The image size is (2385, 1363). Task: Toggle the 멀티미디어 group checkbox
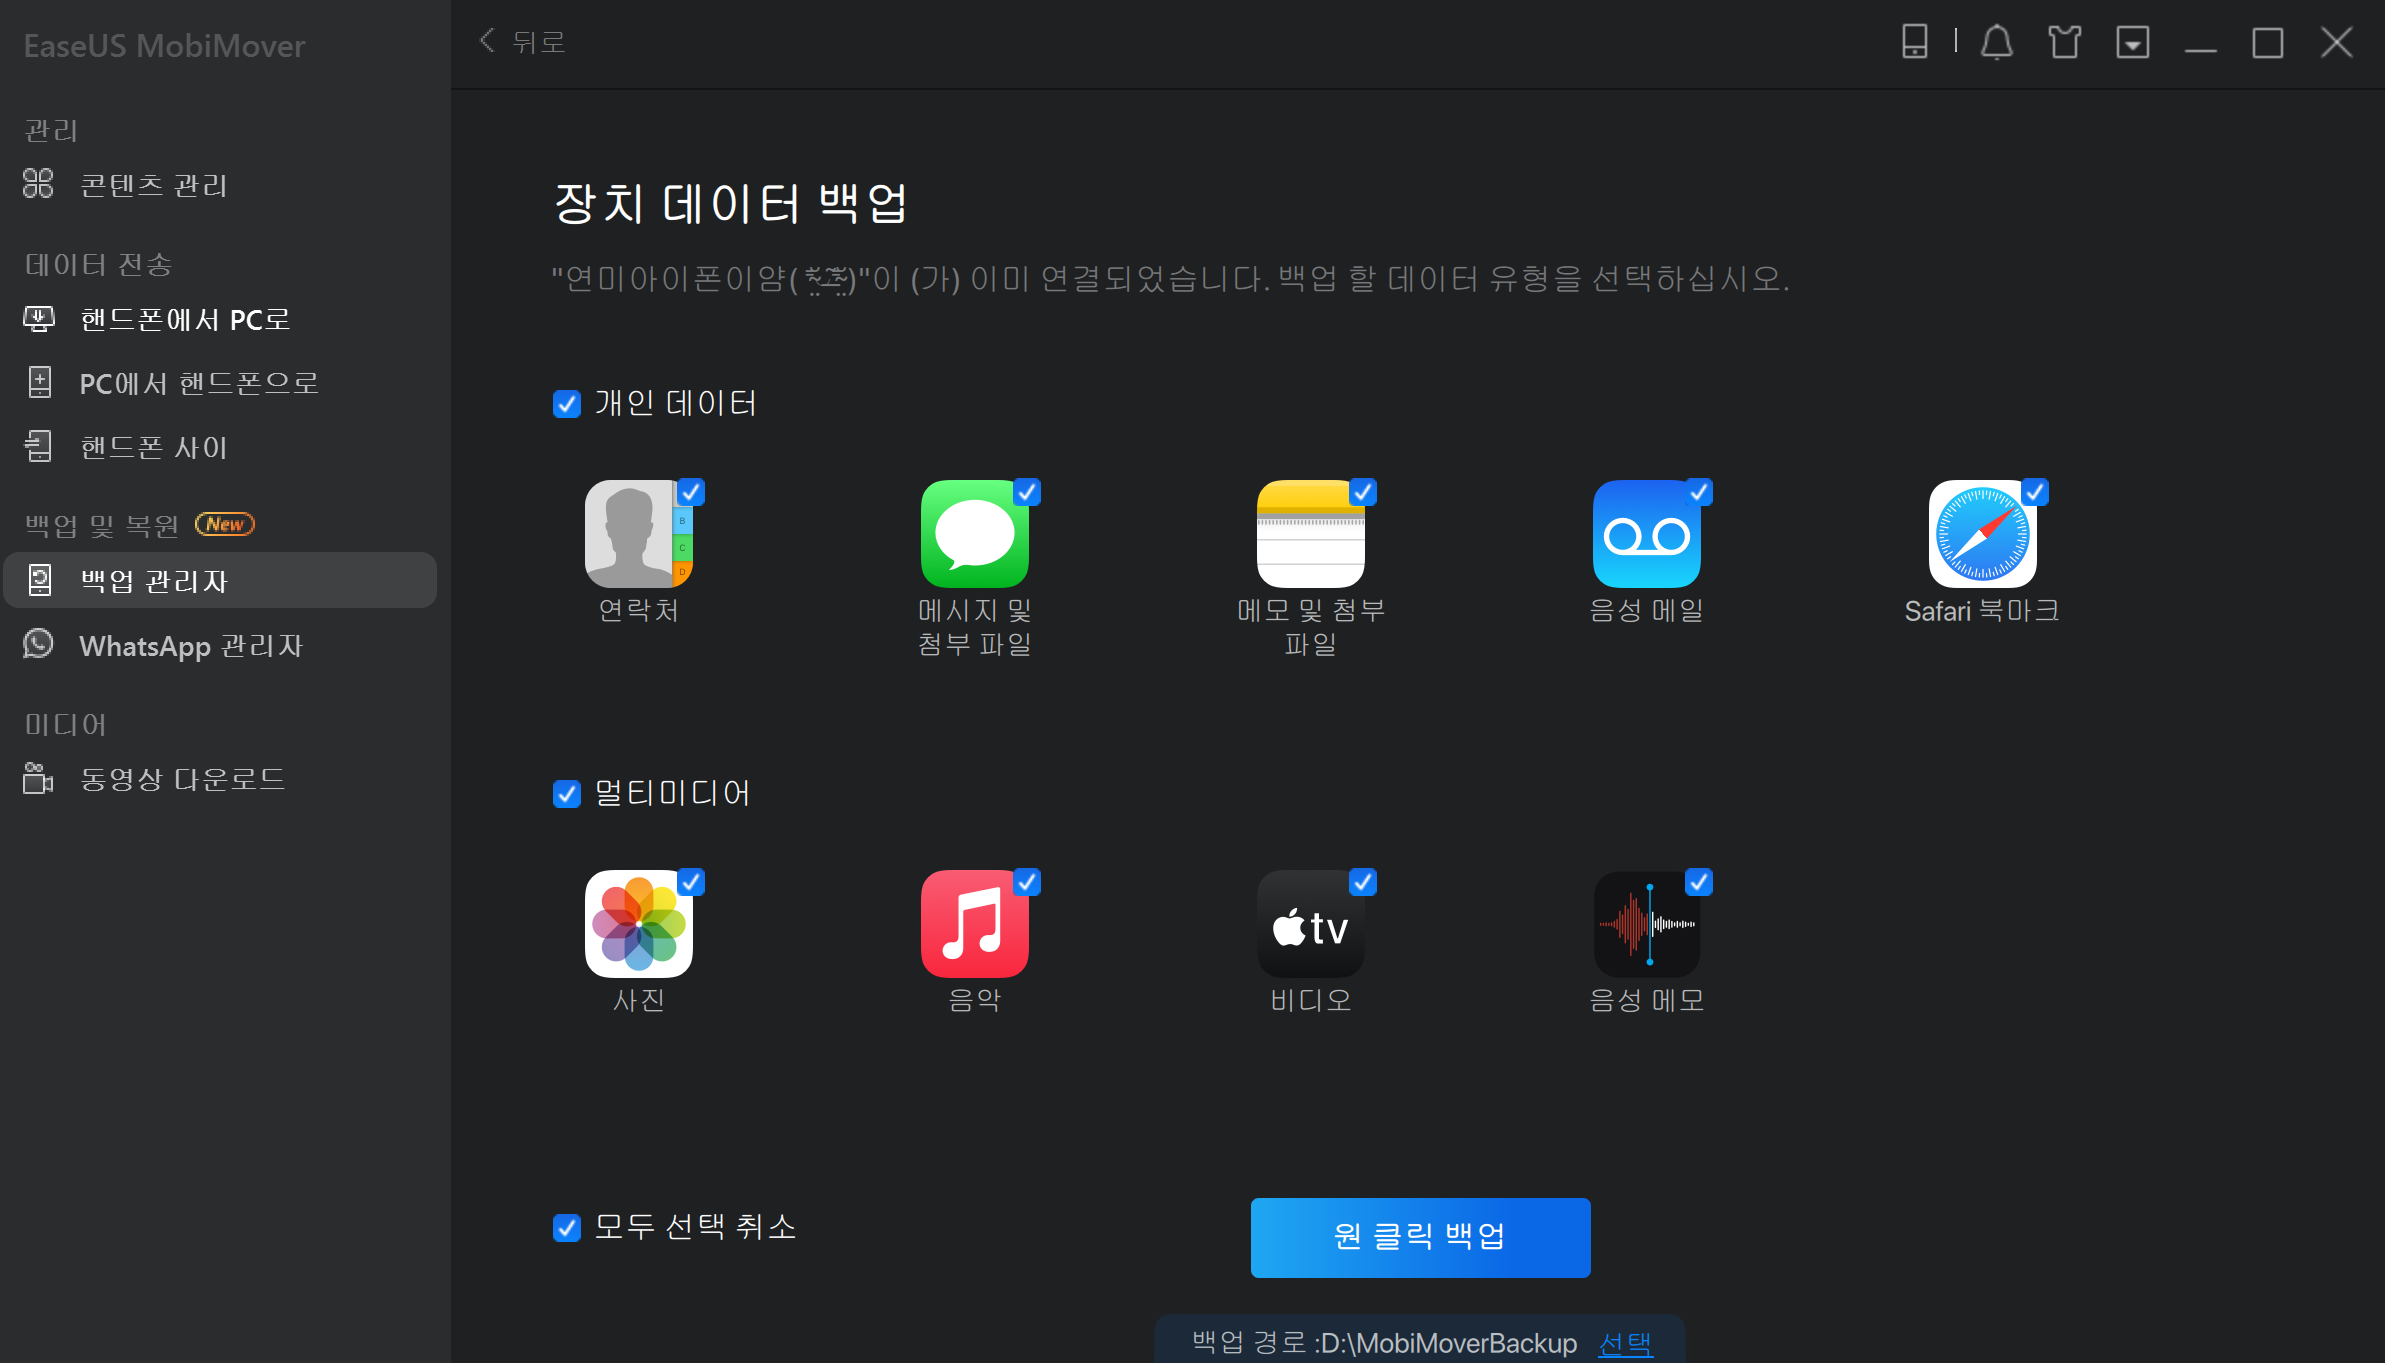[567, 793]
